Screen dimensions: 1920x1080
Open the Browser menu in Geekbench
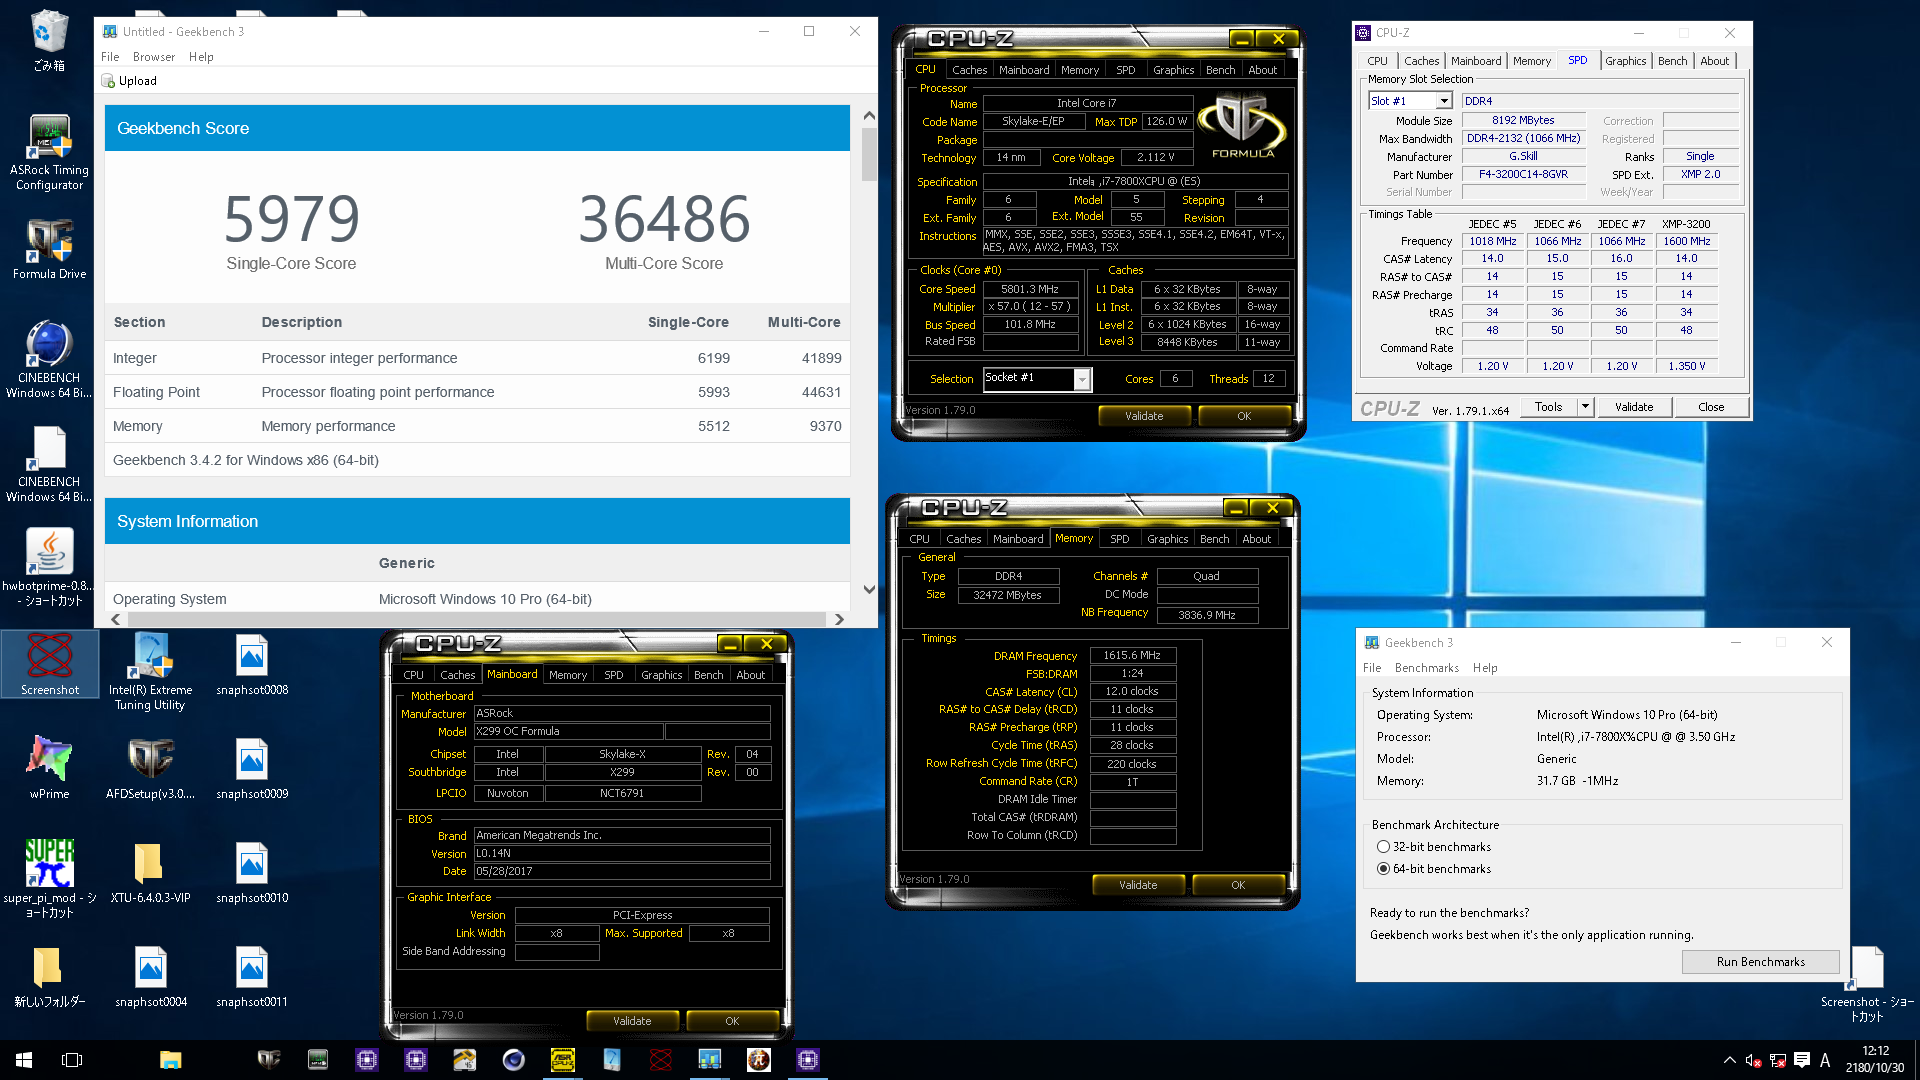pos(153,57)
